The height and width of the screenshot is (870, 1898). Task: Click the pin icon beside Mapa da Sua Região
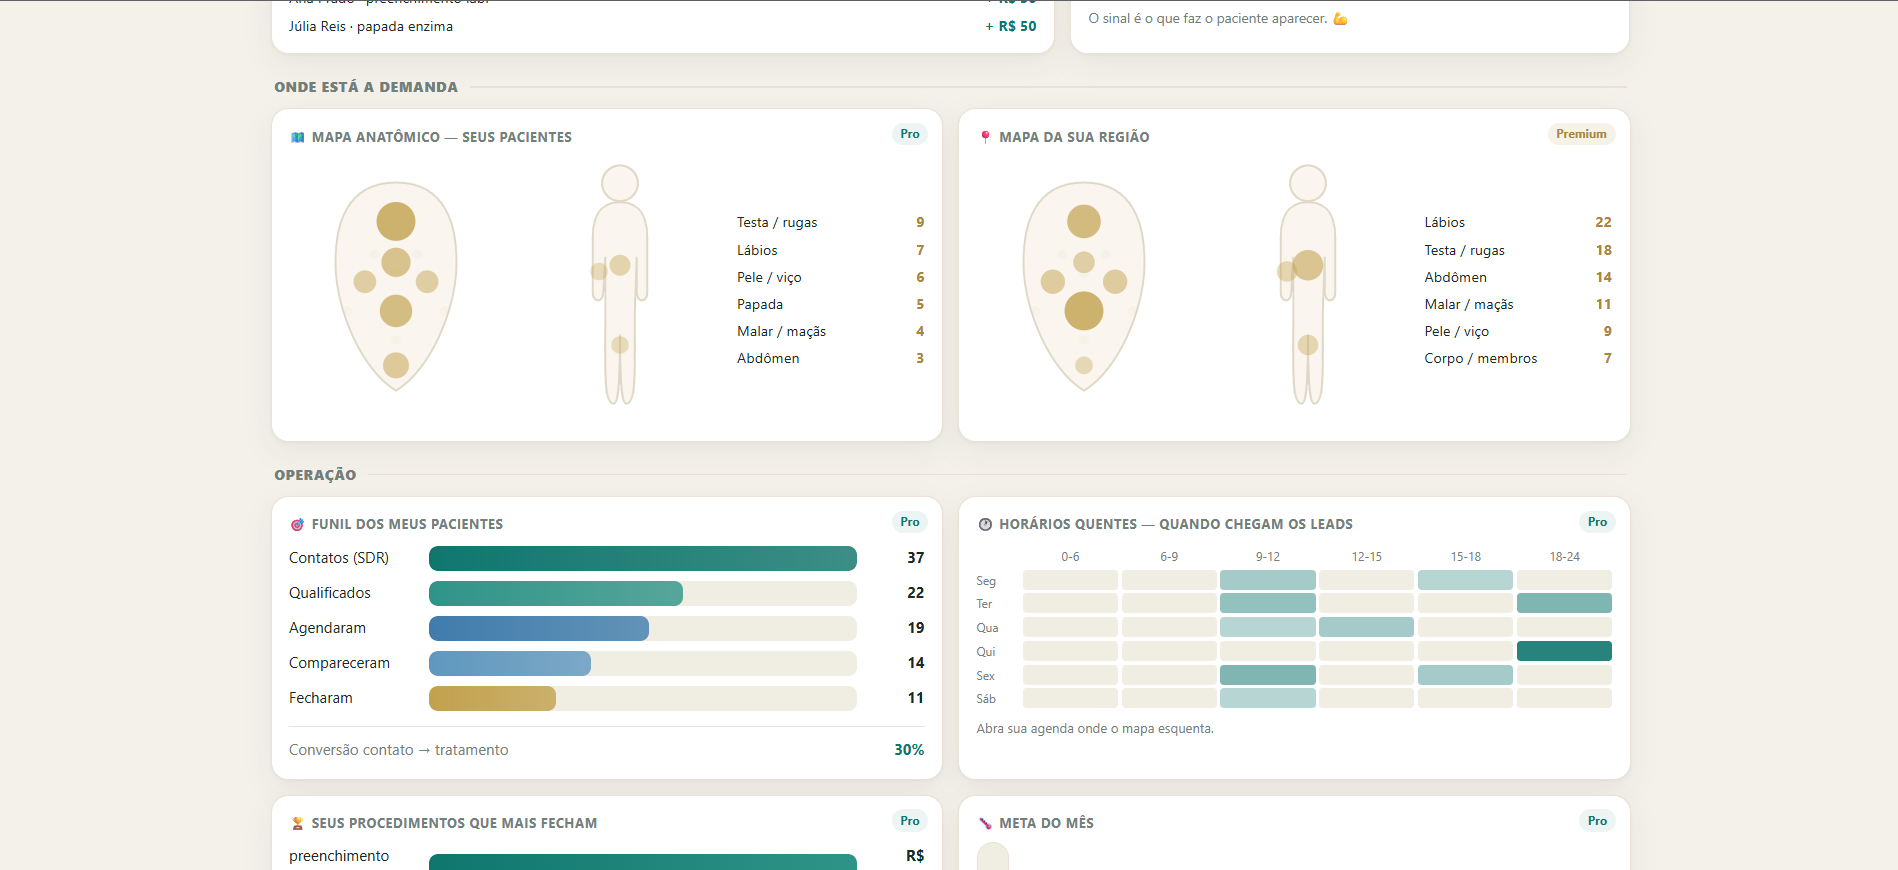(985, 137)
